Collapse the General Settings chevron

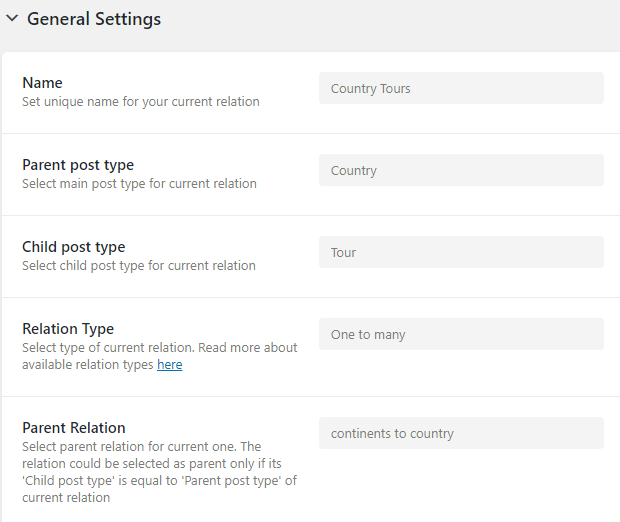tap(12, 18)
